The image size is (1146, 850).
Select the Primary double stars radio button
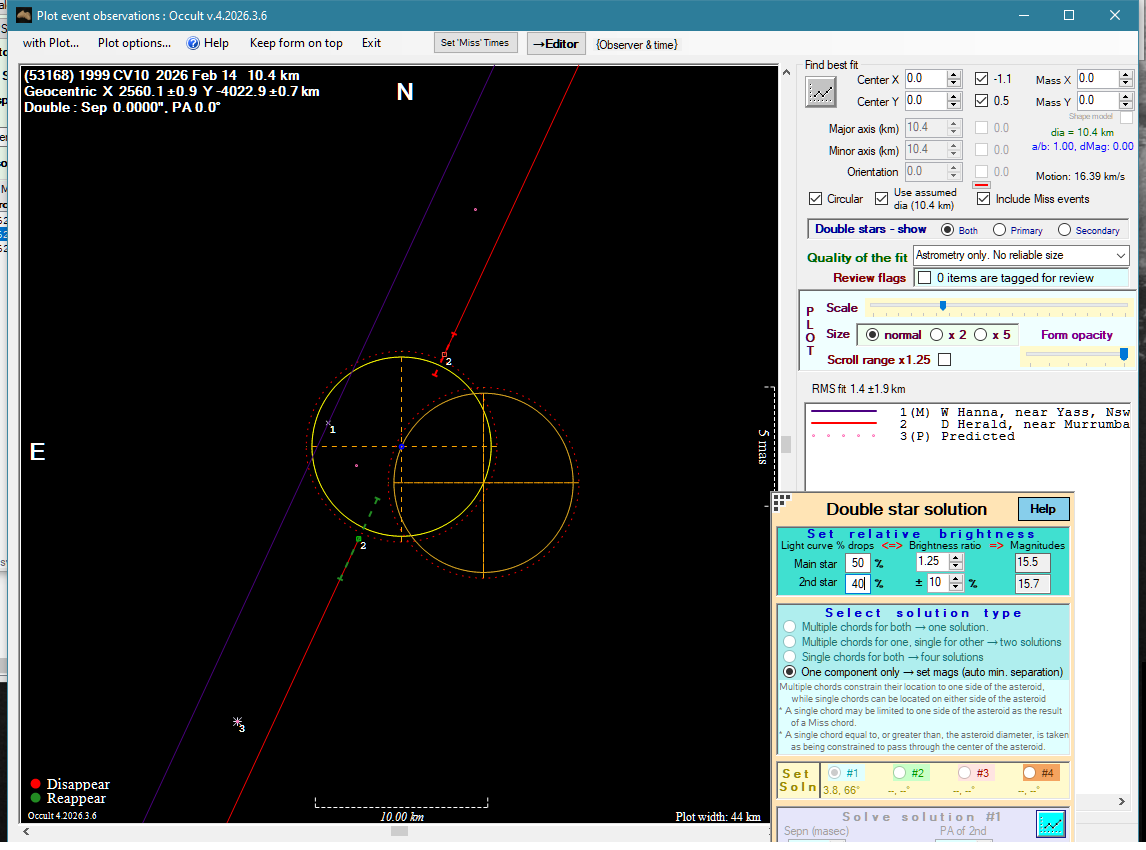[x=999, y=230]
